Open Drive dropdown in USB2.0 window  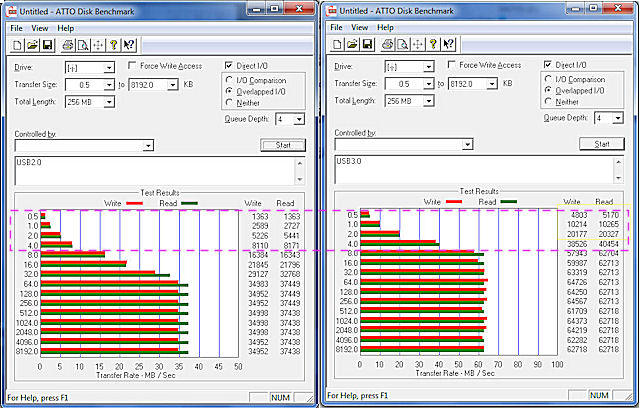(x=109, y=68)
